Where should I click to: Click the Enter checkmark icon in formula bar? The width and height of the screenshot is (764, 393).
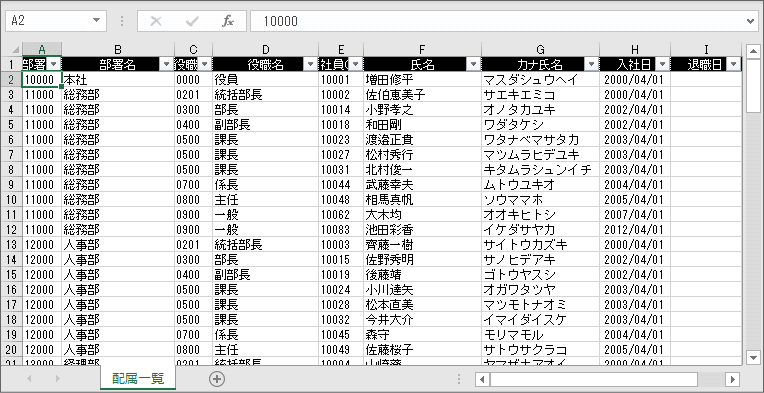click(192, 21)
